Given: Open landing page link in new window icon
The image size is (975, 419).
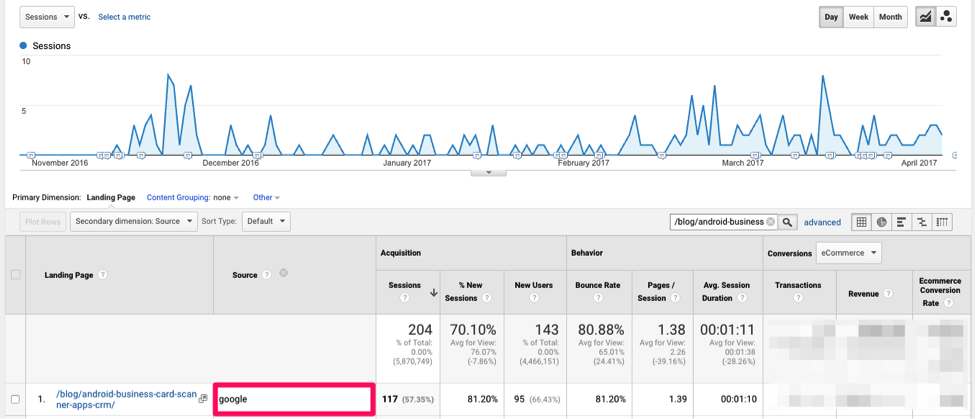Looking at the screenshot, I should coord(203,399).
